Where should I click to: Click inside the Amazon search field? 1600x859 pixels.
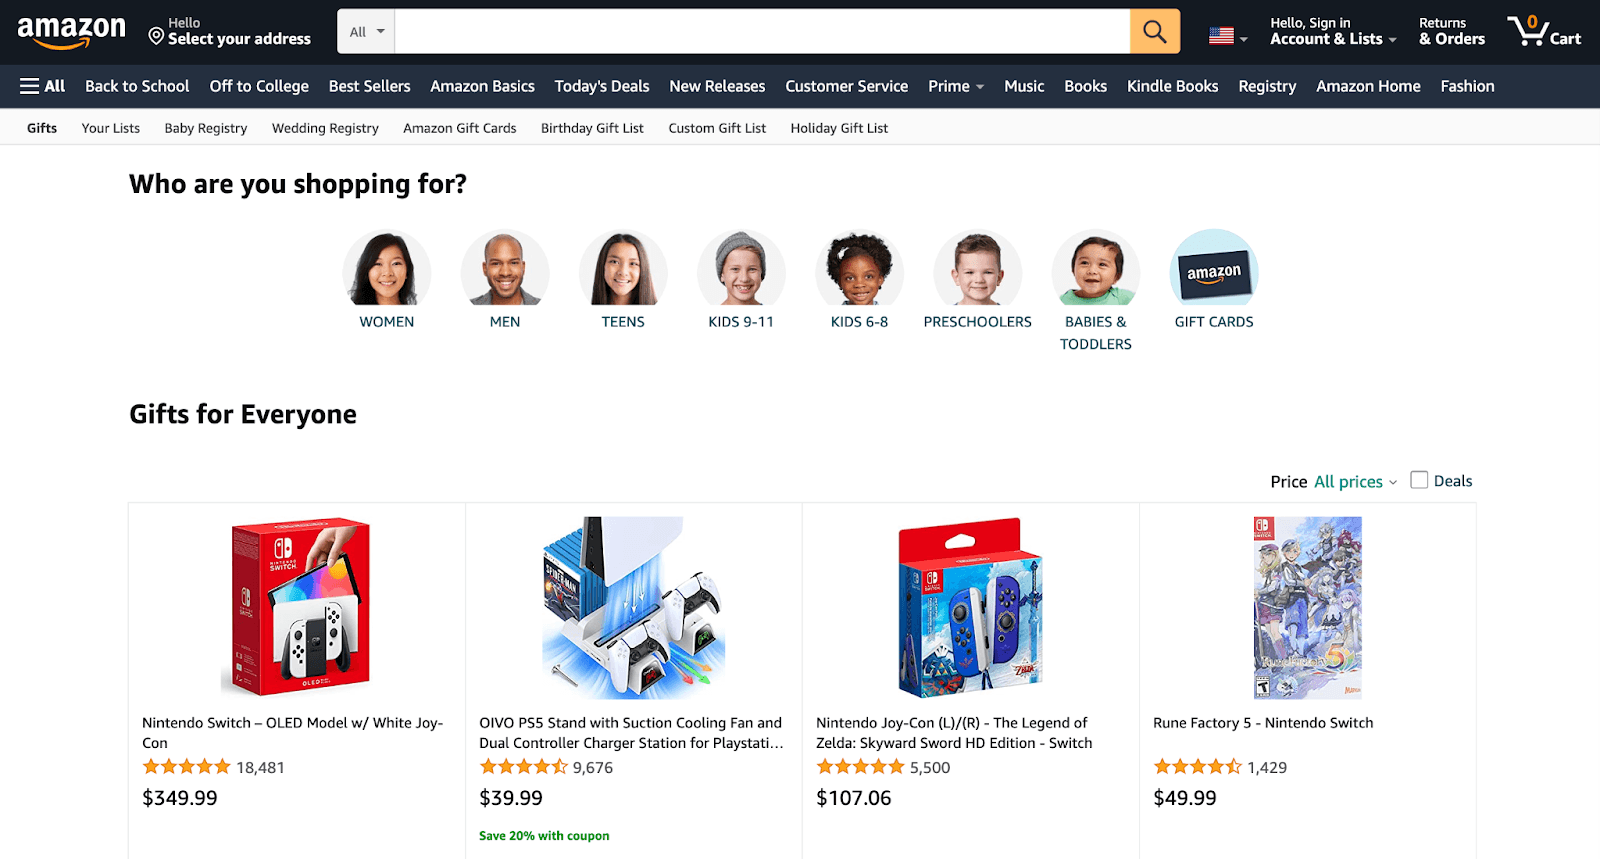[x=762, y=32]
